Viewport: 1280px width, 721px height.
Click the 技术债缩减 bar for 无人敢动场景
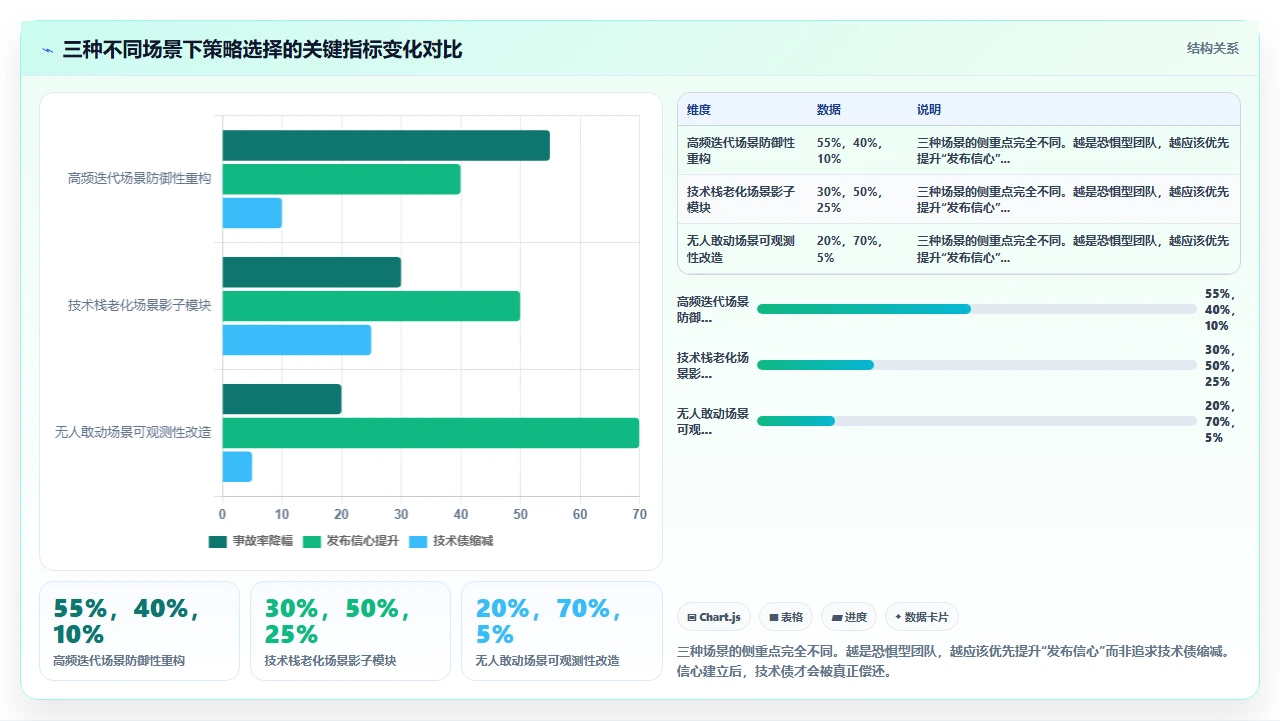coord(237,467)
